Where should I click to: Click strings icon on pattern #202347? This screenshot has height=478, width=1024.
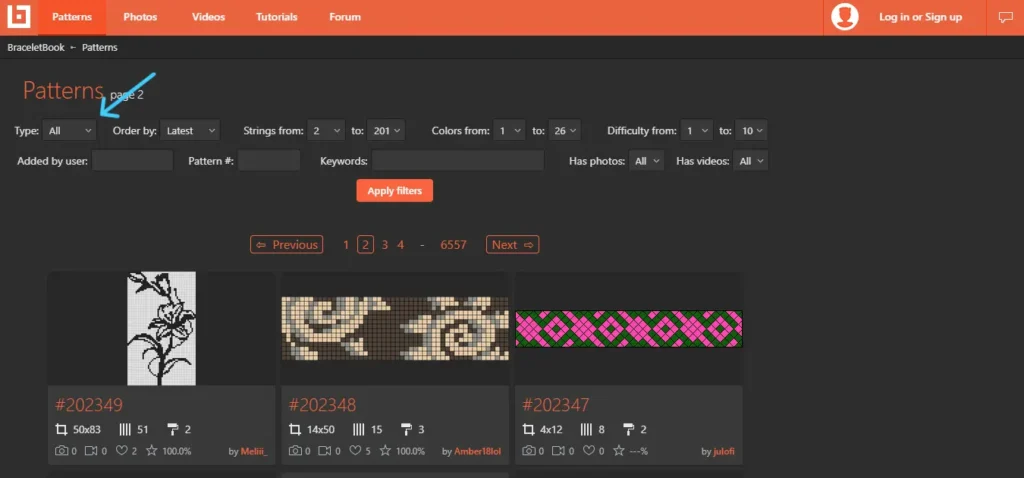click(586, 429)
